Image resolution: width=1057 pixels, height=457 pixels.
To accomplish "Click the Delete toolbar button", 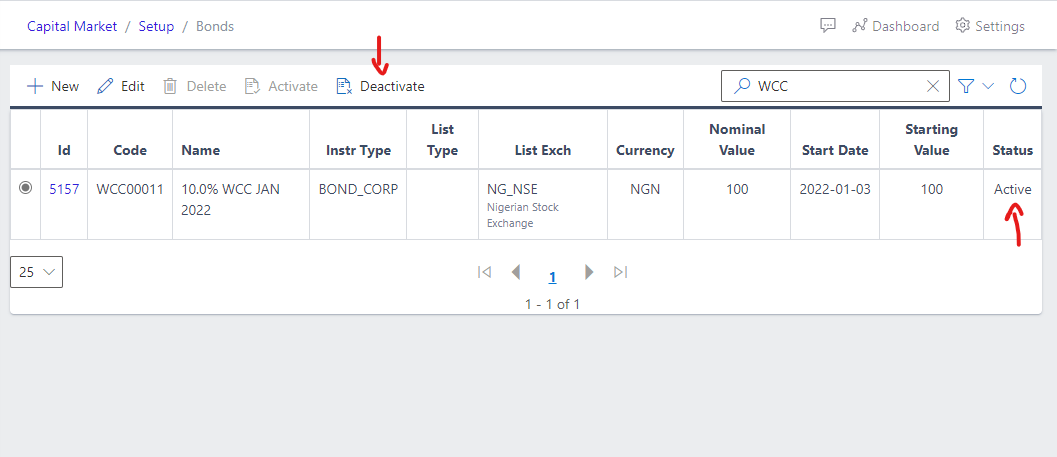I will pos(194,86).
